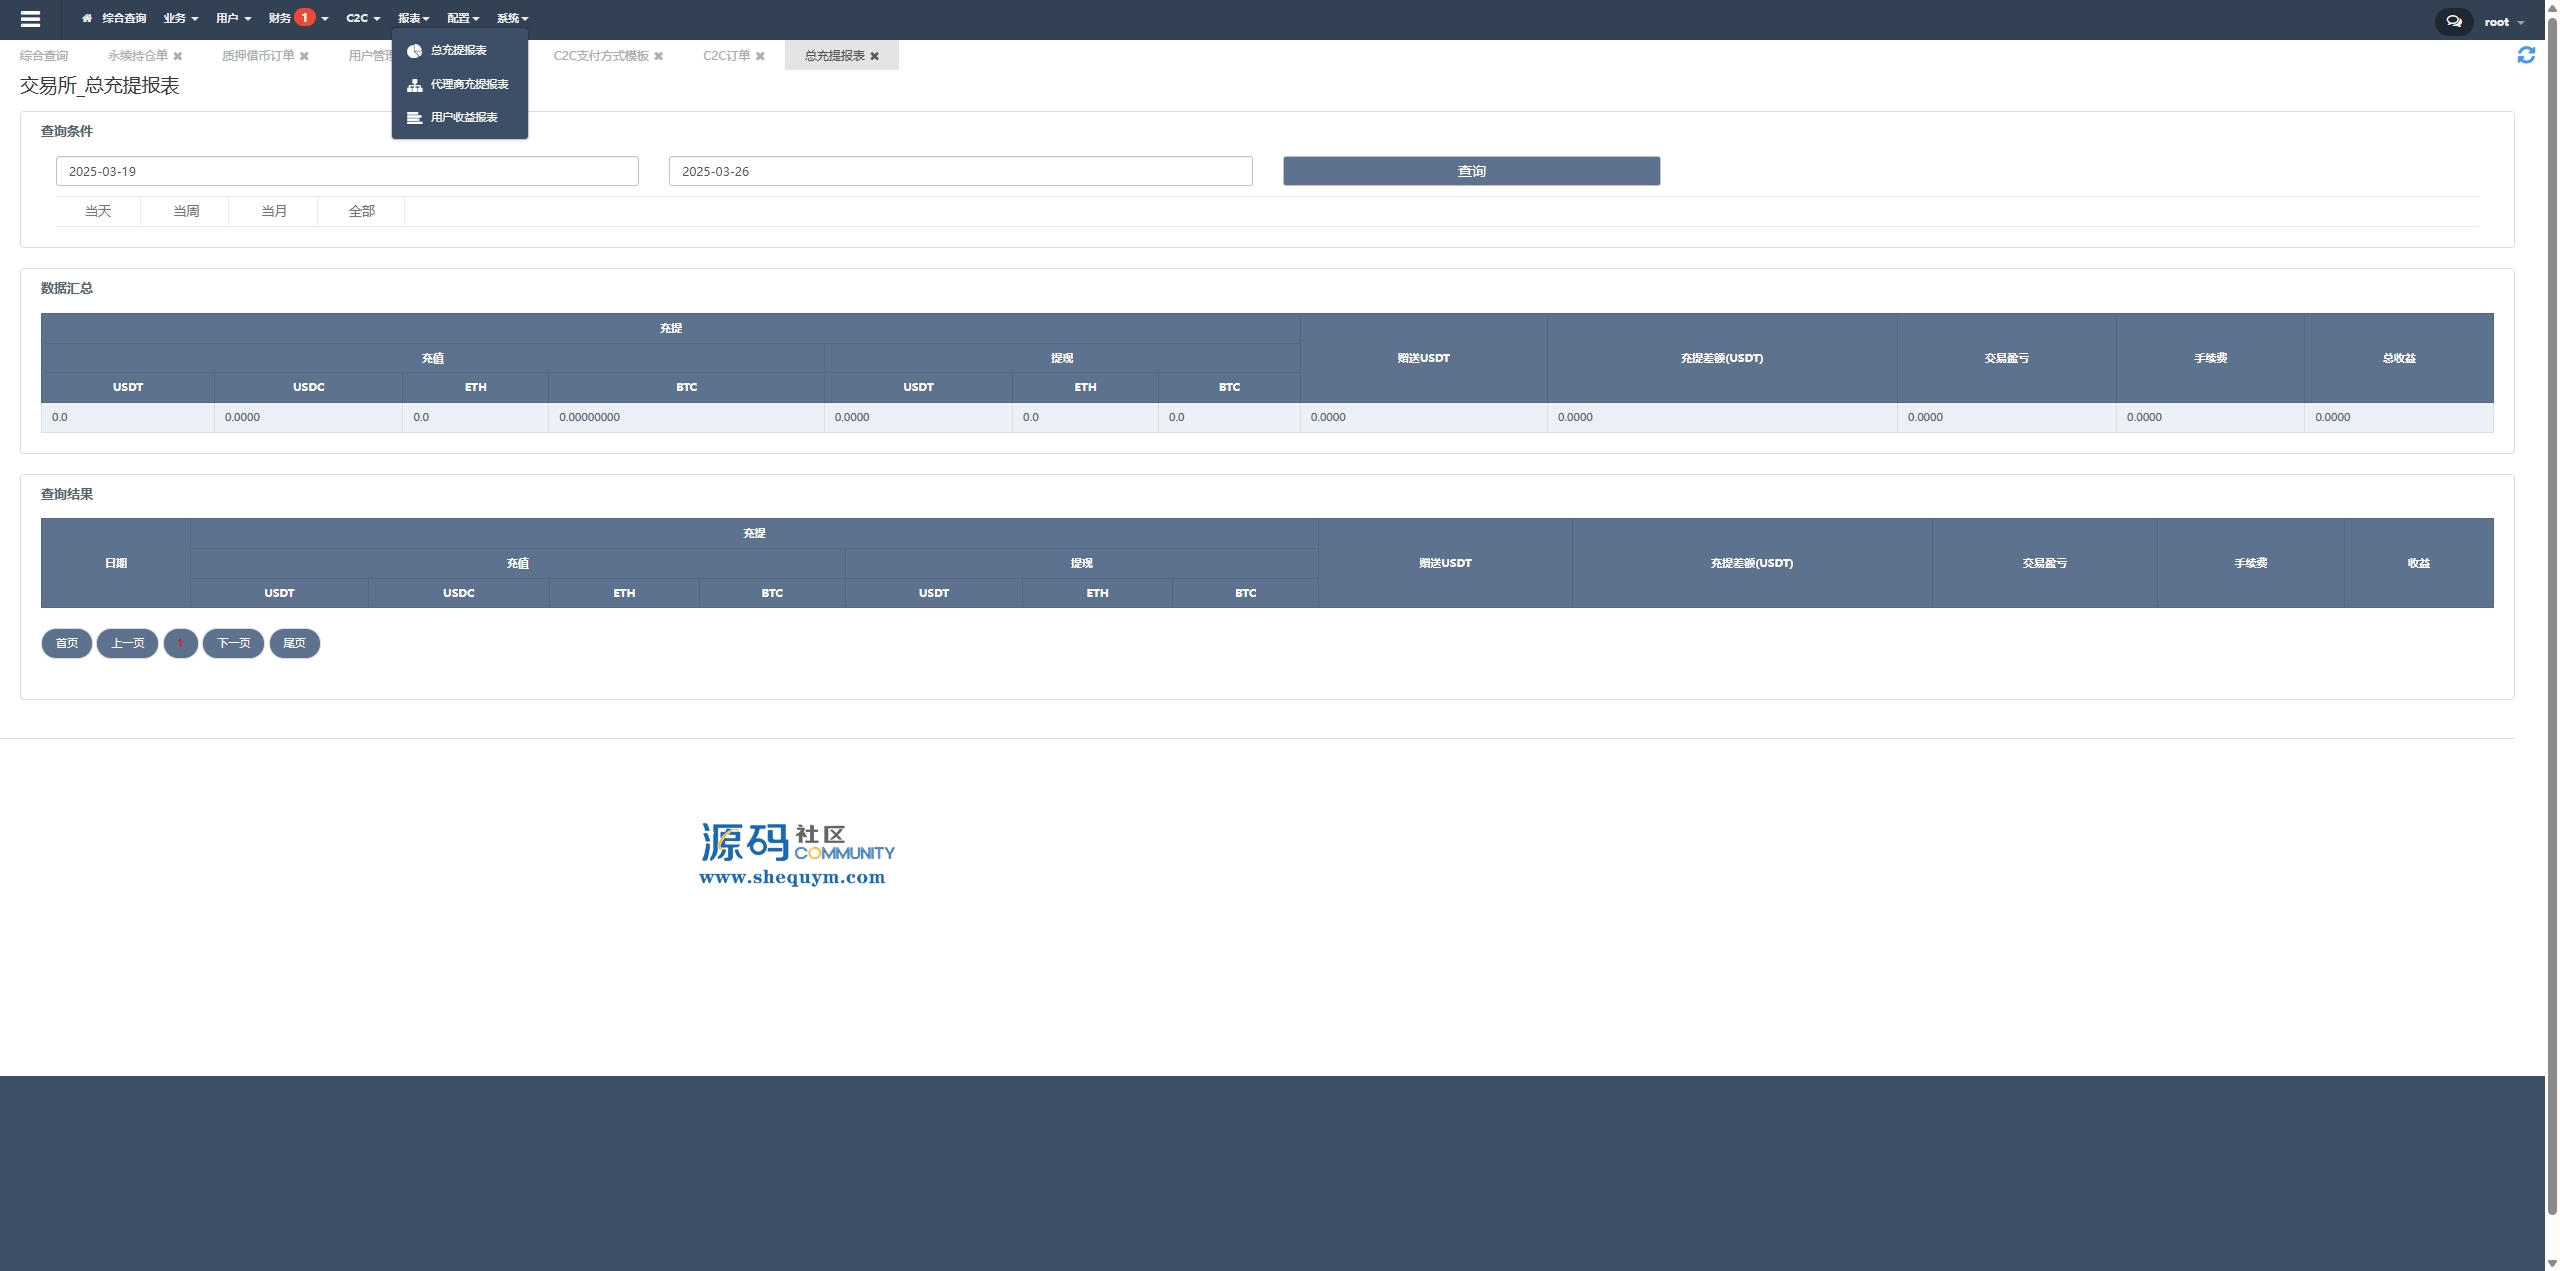Click the refresh icon at top right
The image size is (2560, 1271).
pyautogui.click(x=2526, y=56)
